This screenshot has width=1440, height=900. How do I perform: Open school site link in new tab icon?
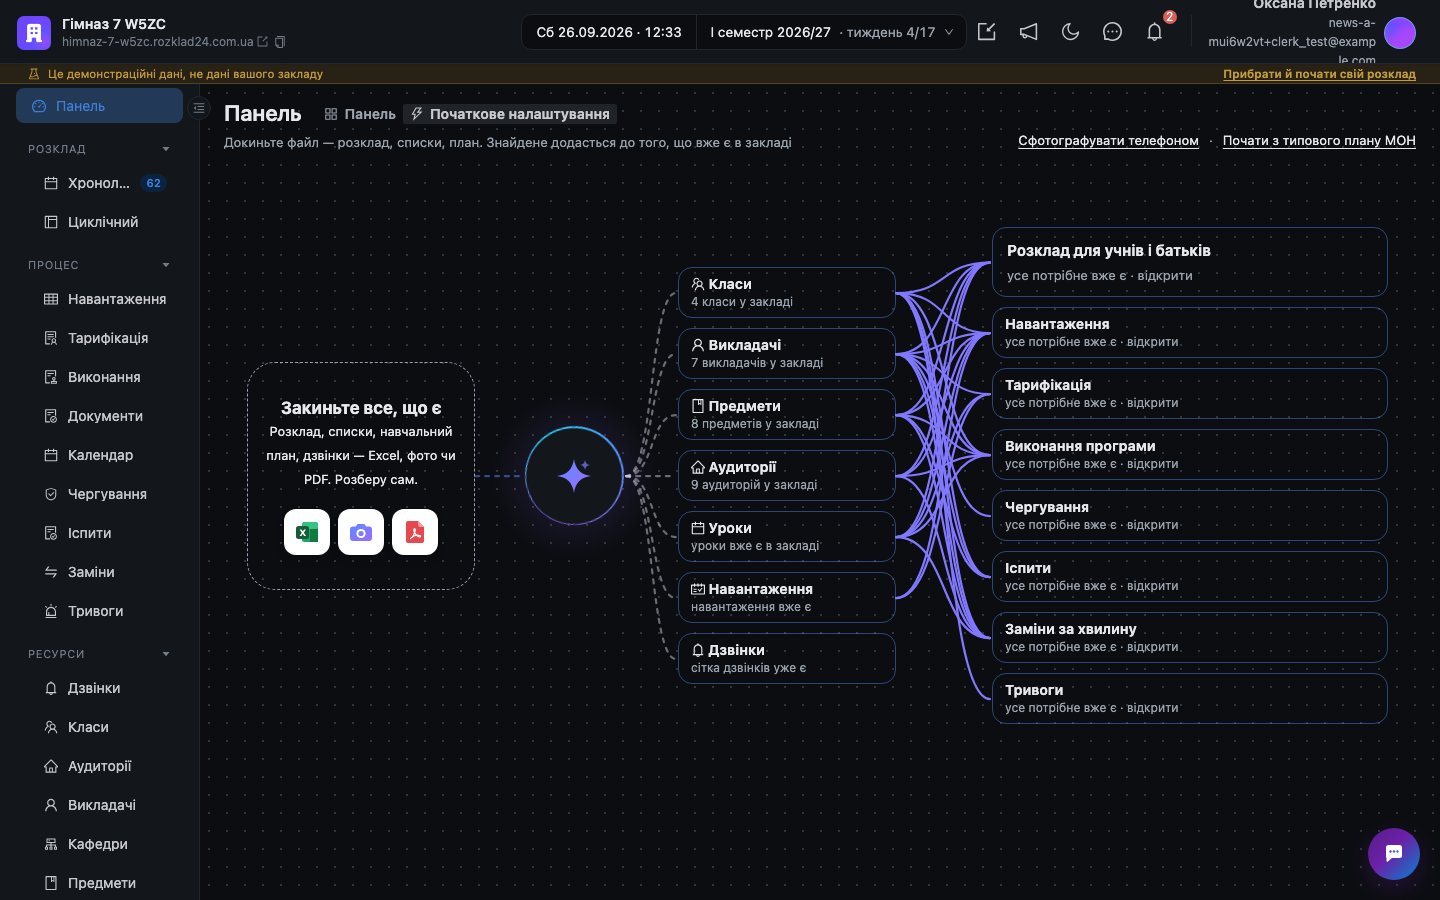[x=263, y=42]
